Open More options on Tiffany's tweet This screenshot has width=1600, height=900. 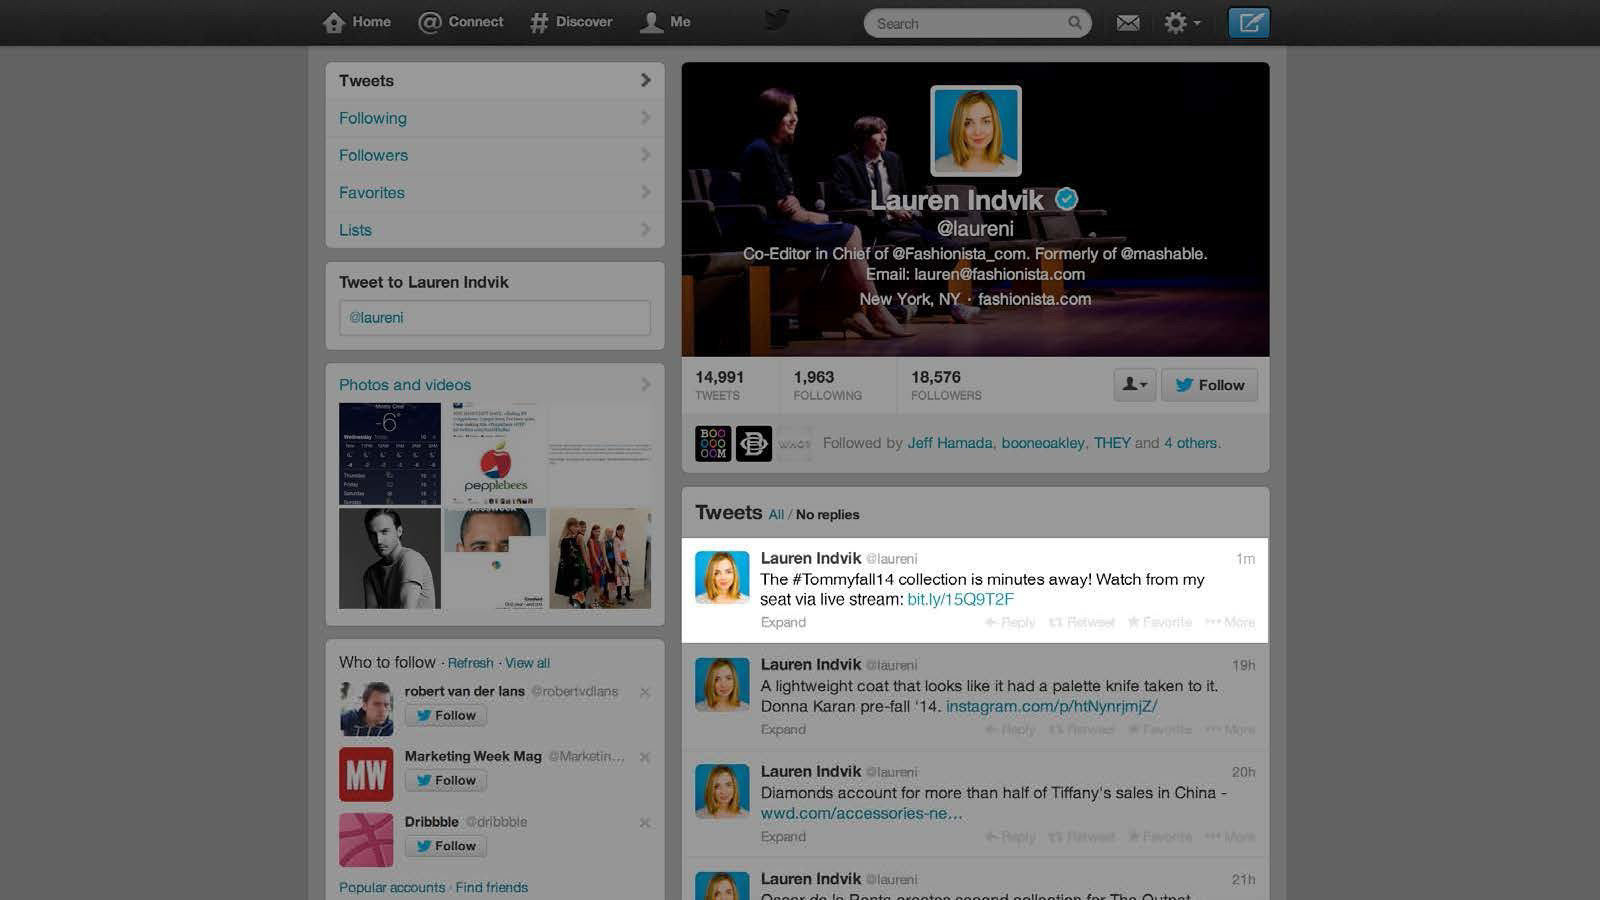click(1230, 836)
